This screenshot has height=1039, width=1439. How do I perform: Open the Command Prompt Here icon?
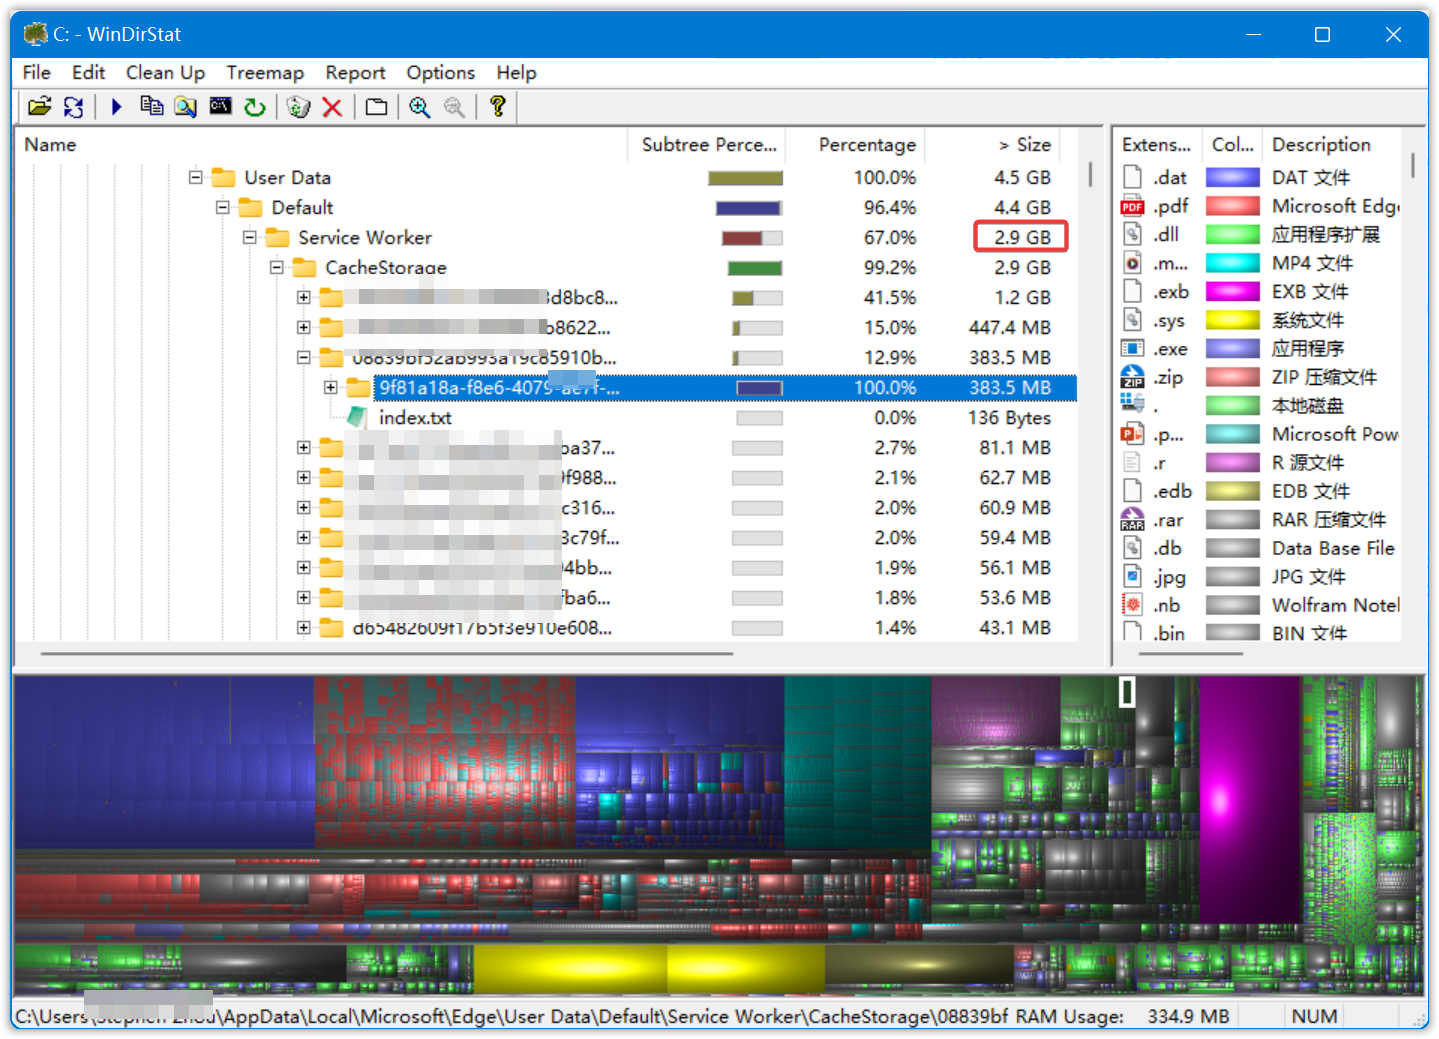220,107
